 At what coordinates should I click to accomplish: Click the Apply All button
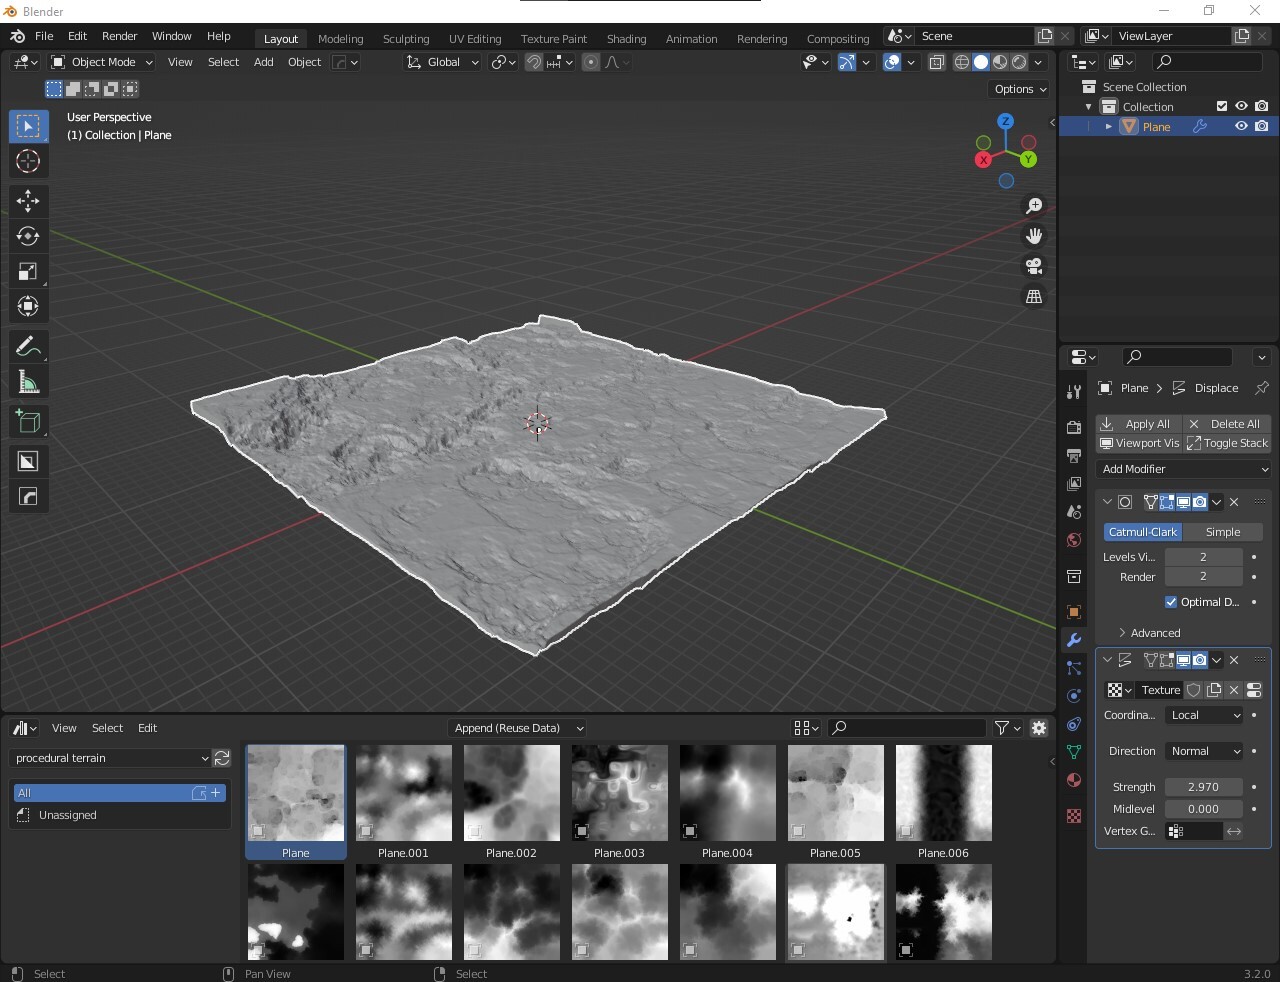click(1138, 424)
